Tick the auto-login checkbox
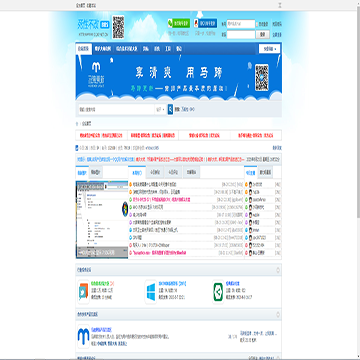This screenshot has height=360, width=360. tap(258, 24)
